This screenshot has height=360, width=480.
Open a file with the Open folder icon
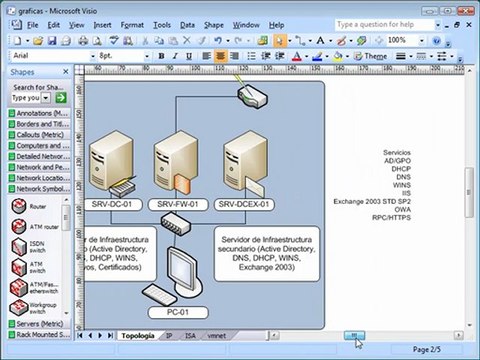tap(38, 41)
